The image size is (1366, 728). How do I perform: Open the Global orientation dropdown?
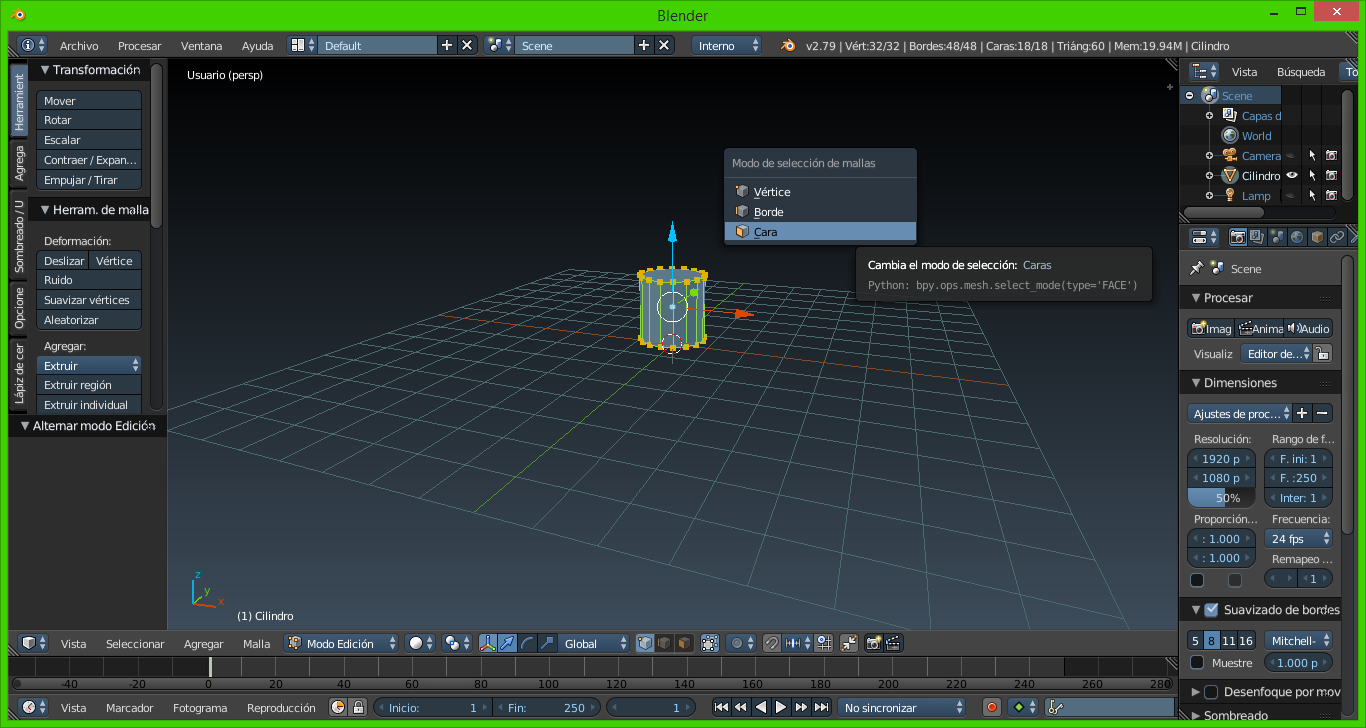pyautogui.click(x=594, y=643)
